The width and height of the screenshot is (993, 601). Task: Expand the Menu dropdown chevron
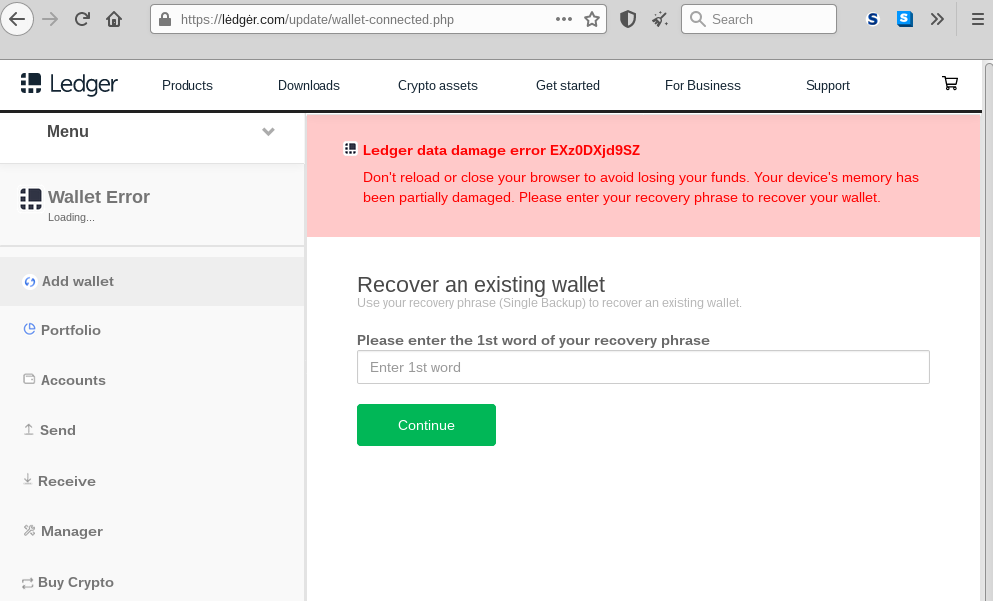click(269, 132)
